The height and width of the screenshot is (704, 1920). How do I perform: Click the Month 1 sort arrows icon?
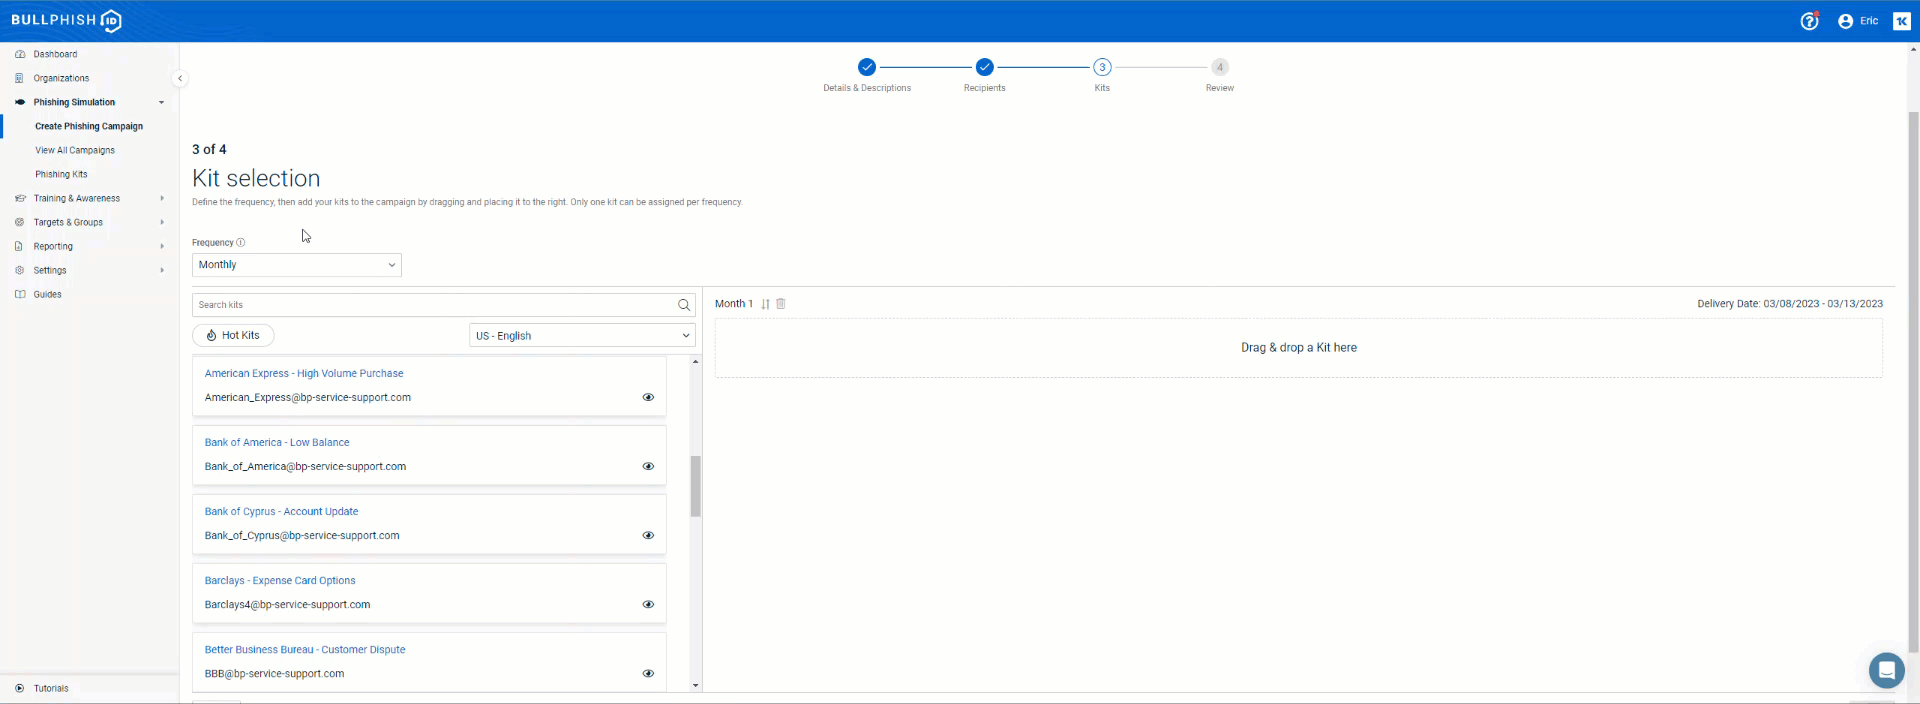[x=766, y=304]
